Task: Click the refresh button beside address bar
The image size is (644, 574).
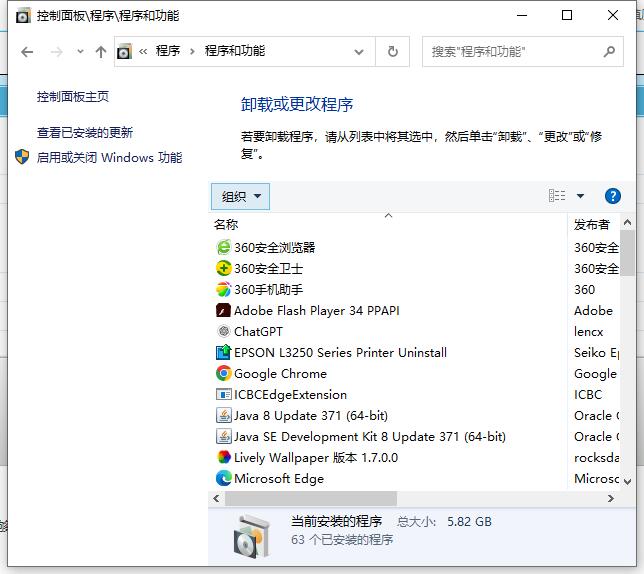Action: pyautogui.click(x=393, y=51)
